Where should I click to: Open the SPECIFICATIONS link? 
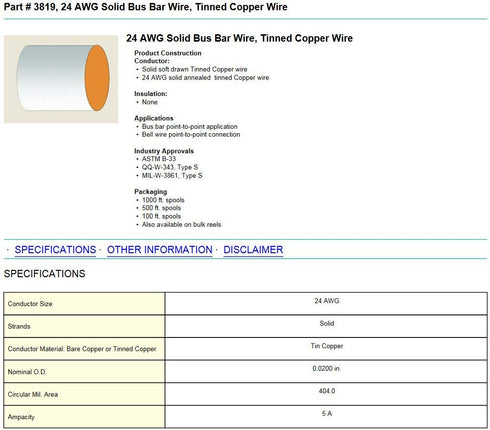pyautogui.click(x=55, y=250)
